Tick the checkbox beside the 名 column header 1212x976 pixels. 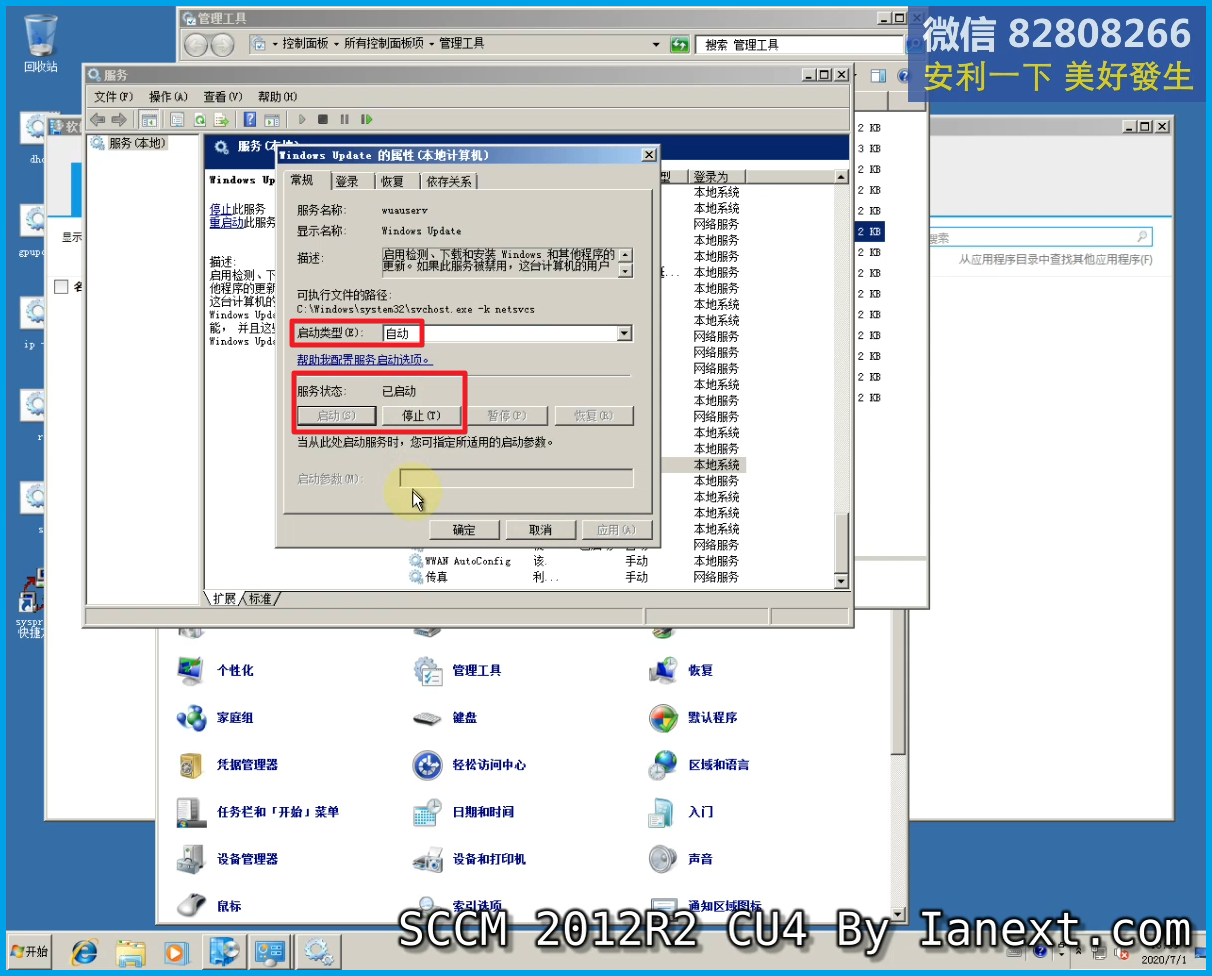pyautogui.click(x=61, y=287)
